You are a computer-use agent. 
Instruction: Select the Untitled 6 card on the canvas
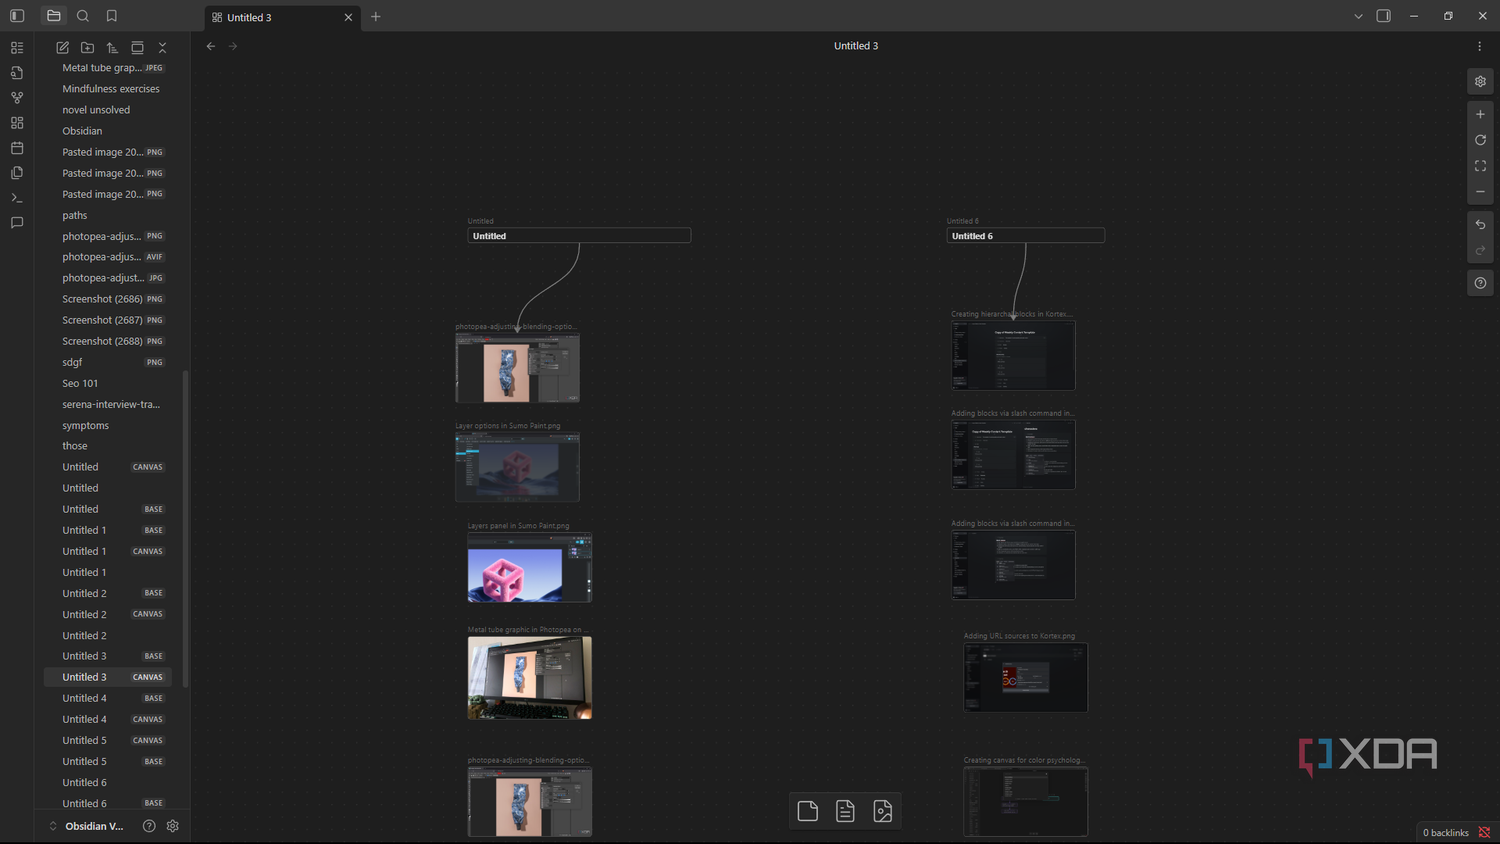(1026, 236)
